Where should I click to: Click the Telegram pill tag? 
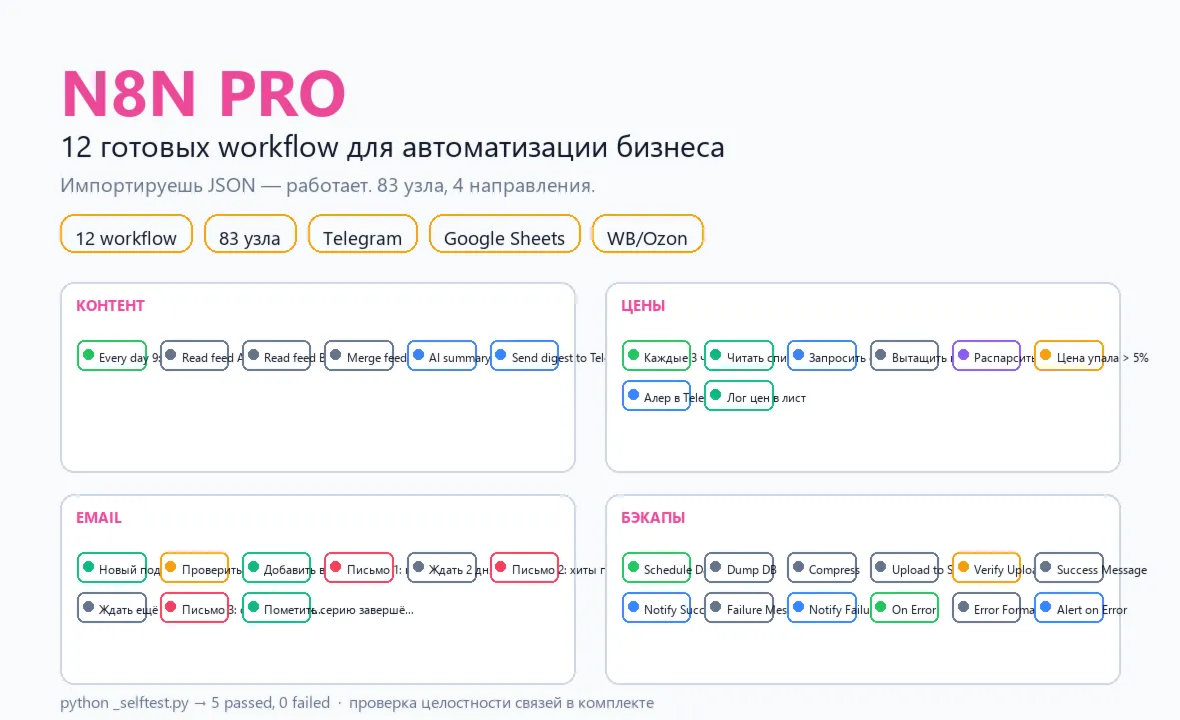pos(363,234)
